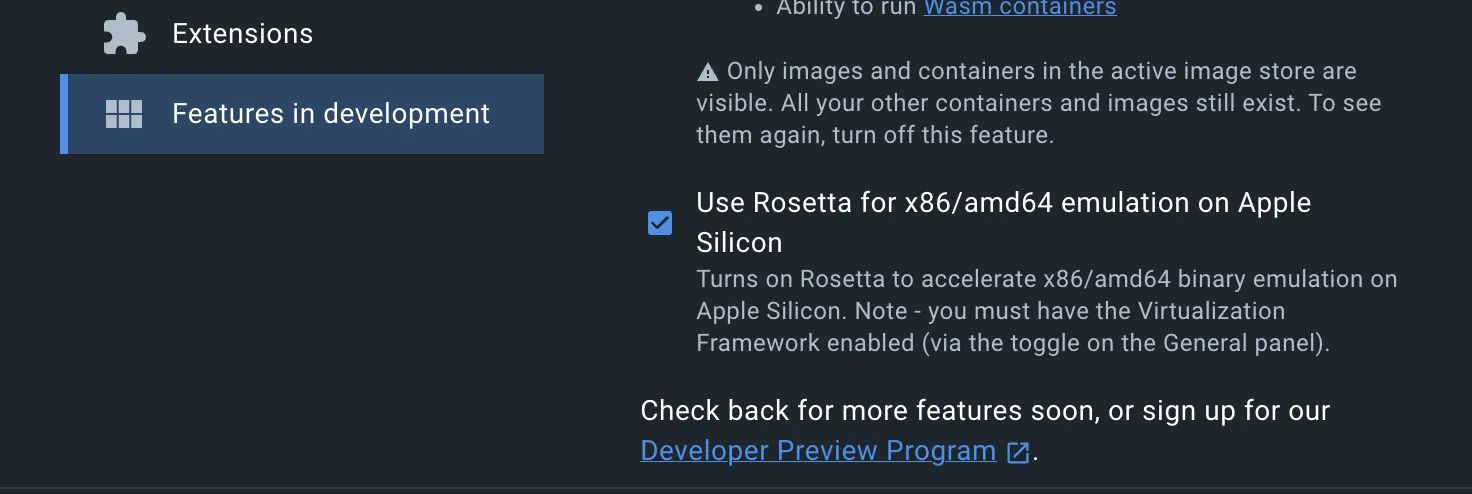Disable the Use Rosetta checkbox

click(660, 223)
